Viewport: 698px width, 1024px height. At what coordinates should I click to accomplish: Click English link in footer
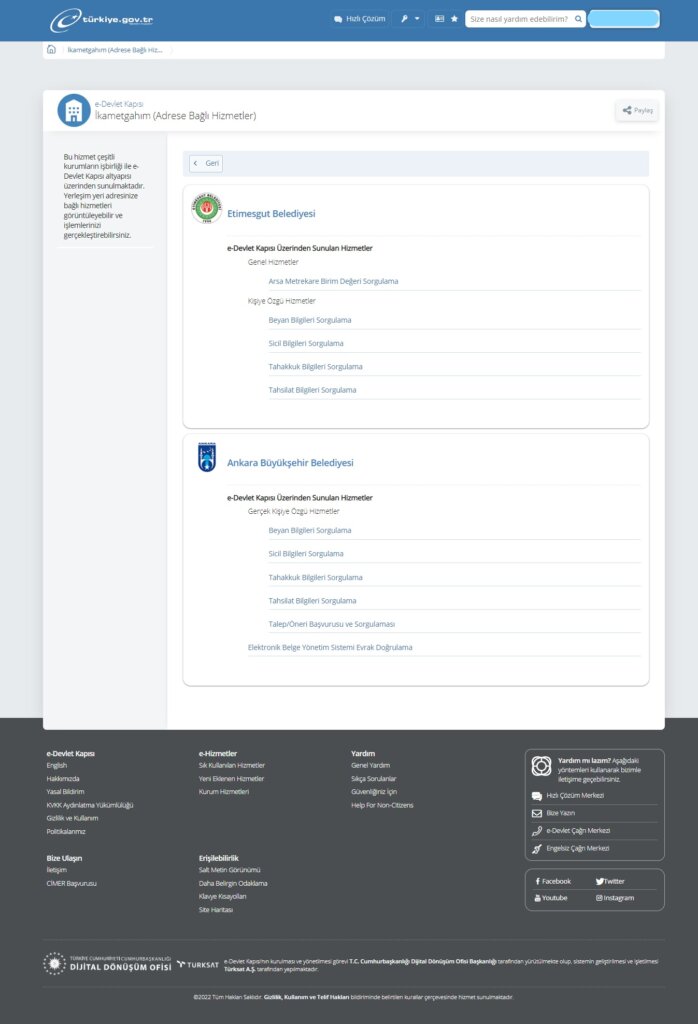click(x=57, y=765)
